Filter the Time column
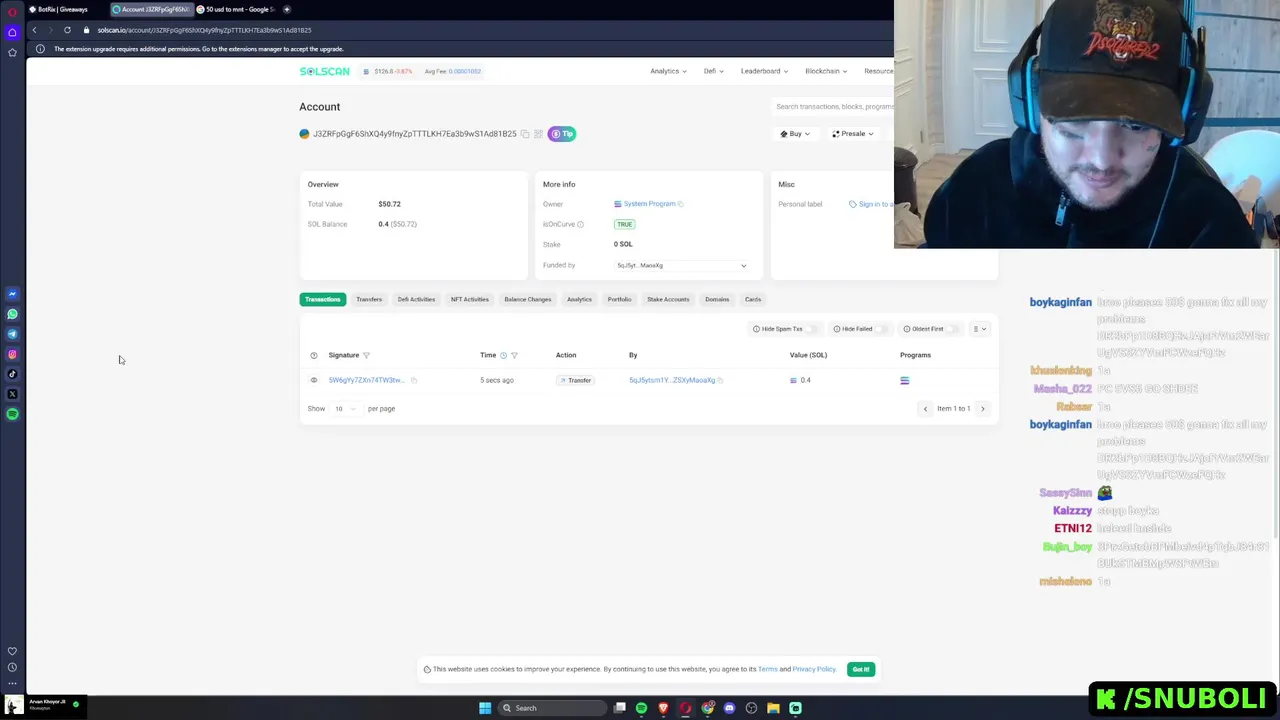This screenshot has height=720, width=1280. click(514, 355)
